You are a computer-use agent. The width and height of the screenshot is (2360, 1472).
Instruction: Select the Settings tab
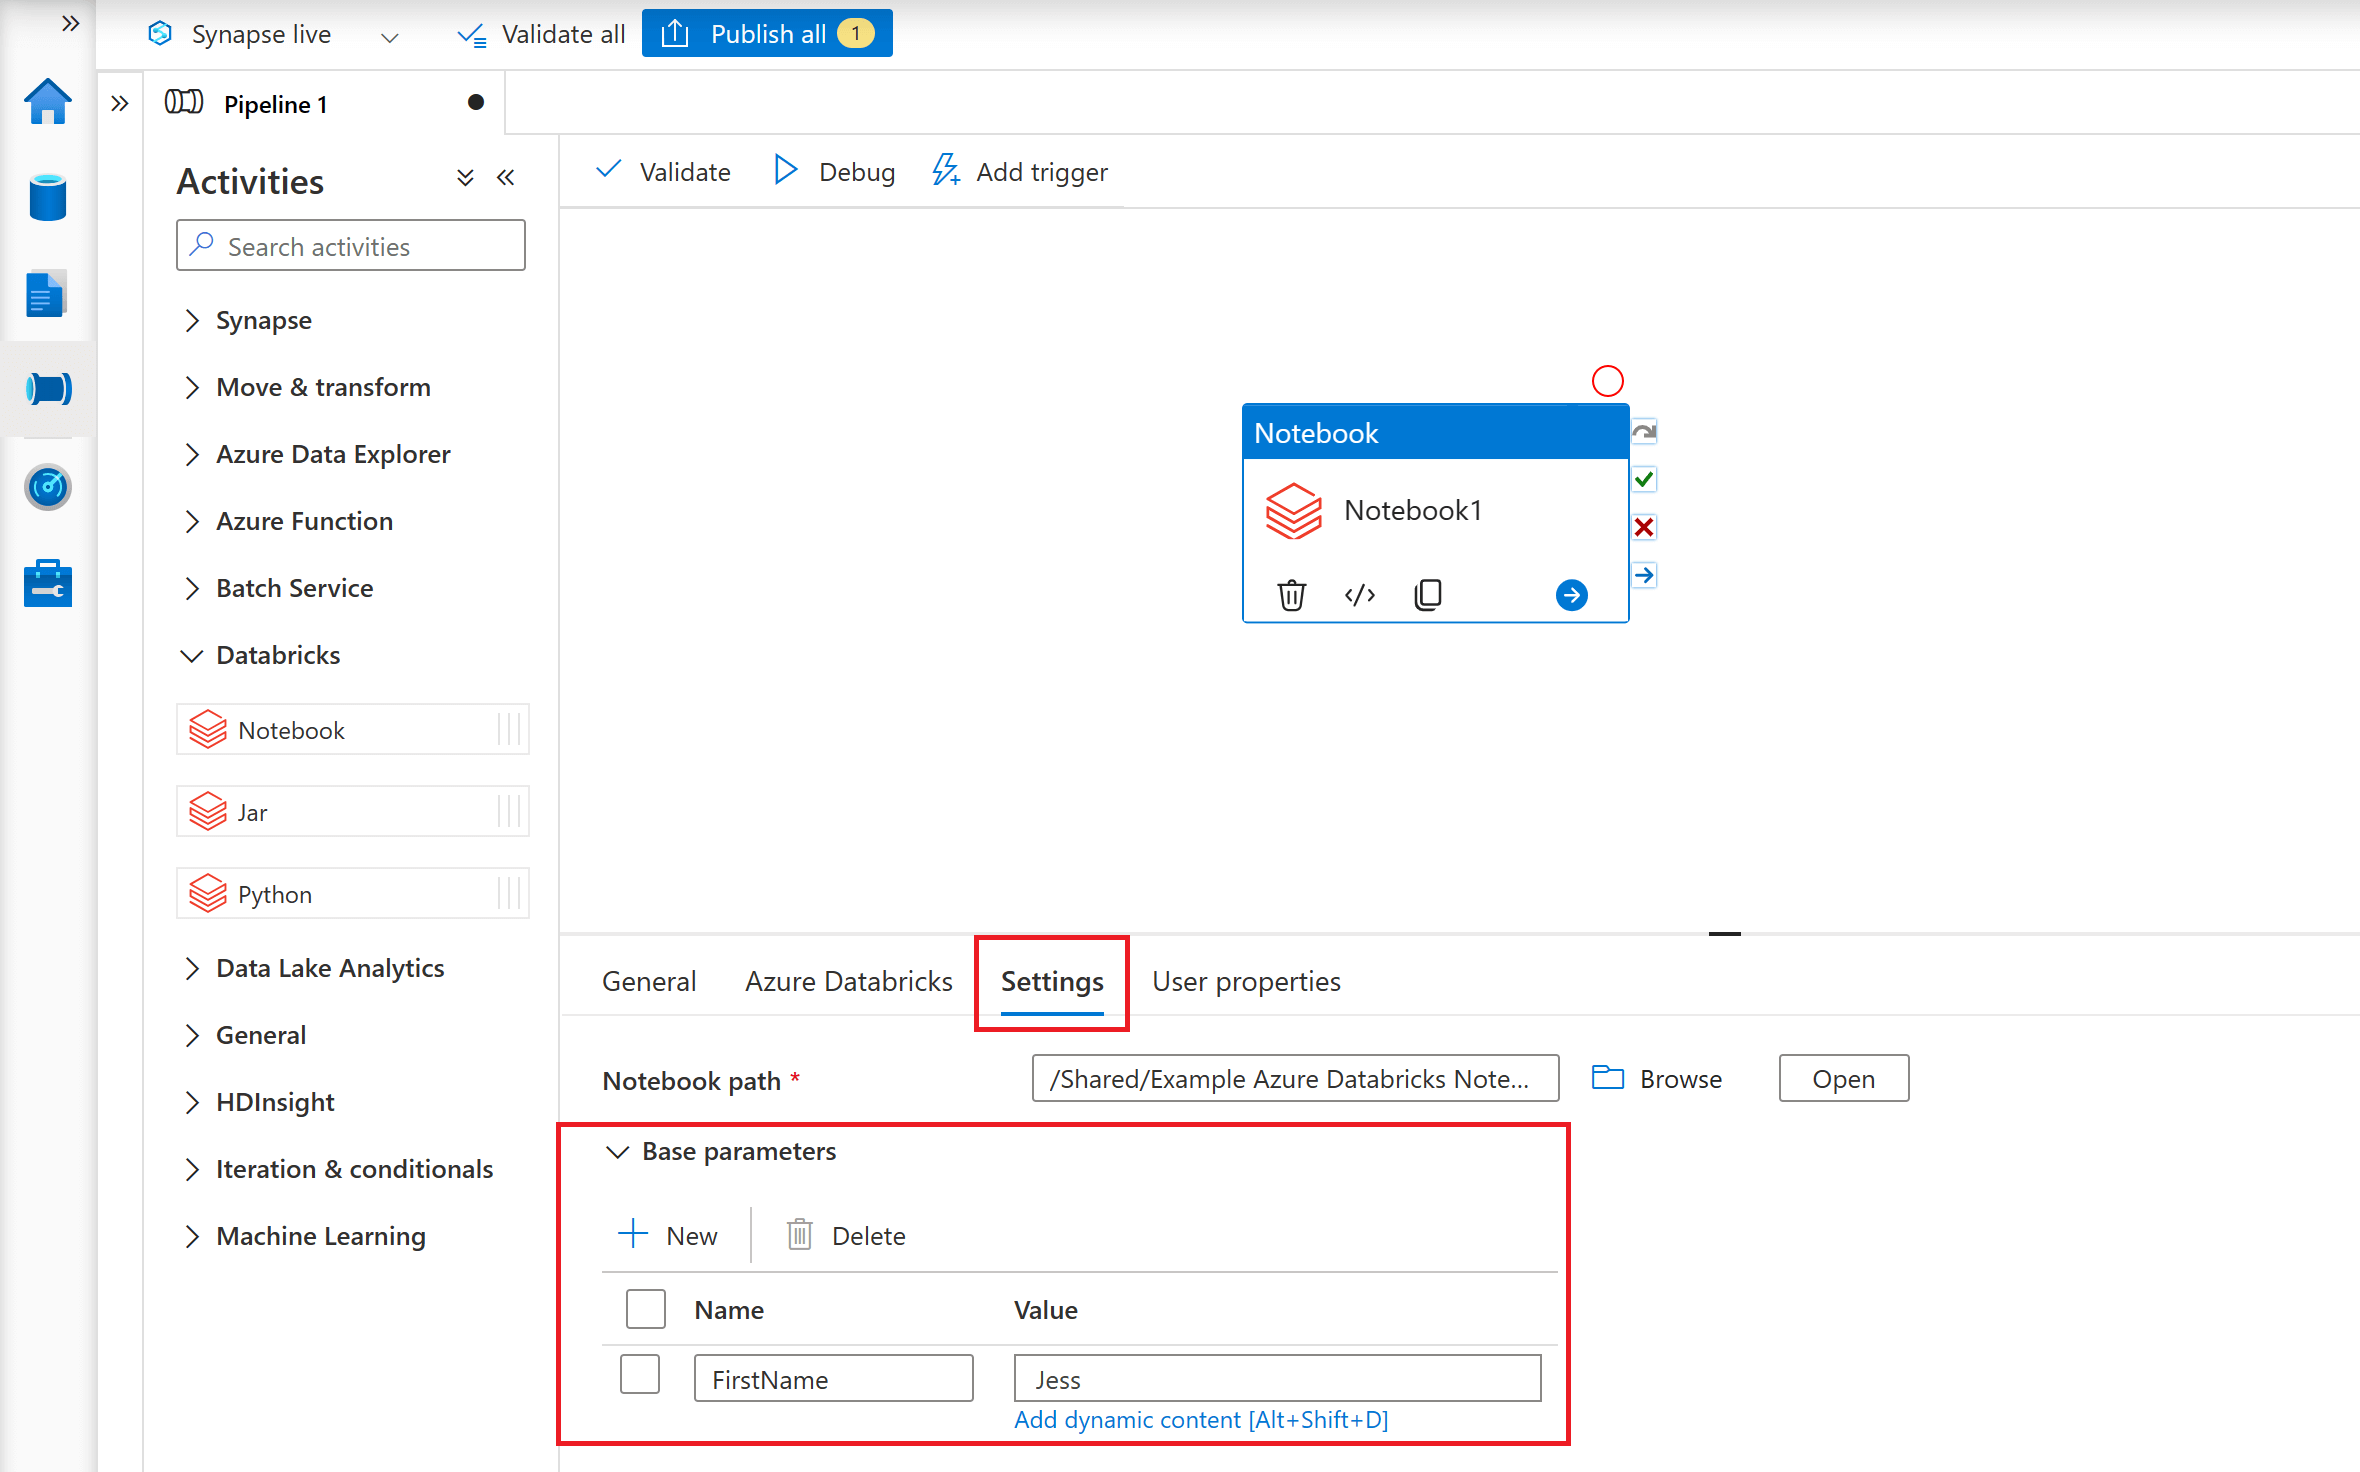(x=1052, y=981)
